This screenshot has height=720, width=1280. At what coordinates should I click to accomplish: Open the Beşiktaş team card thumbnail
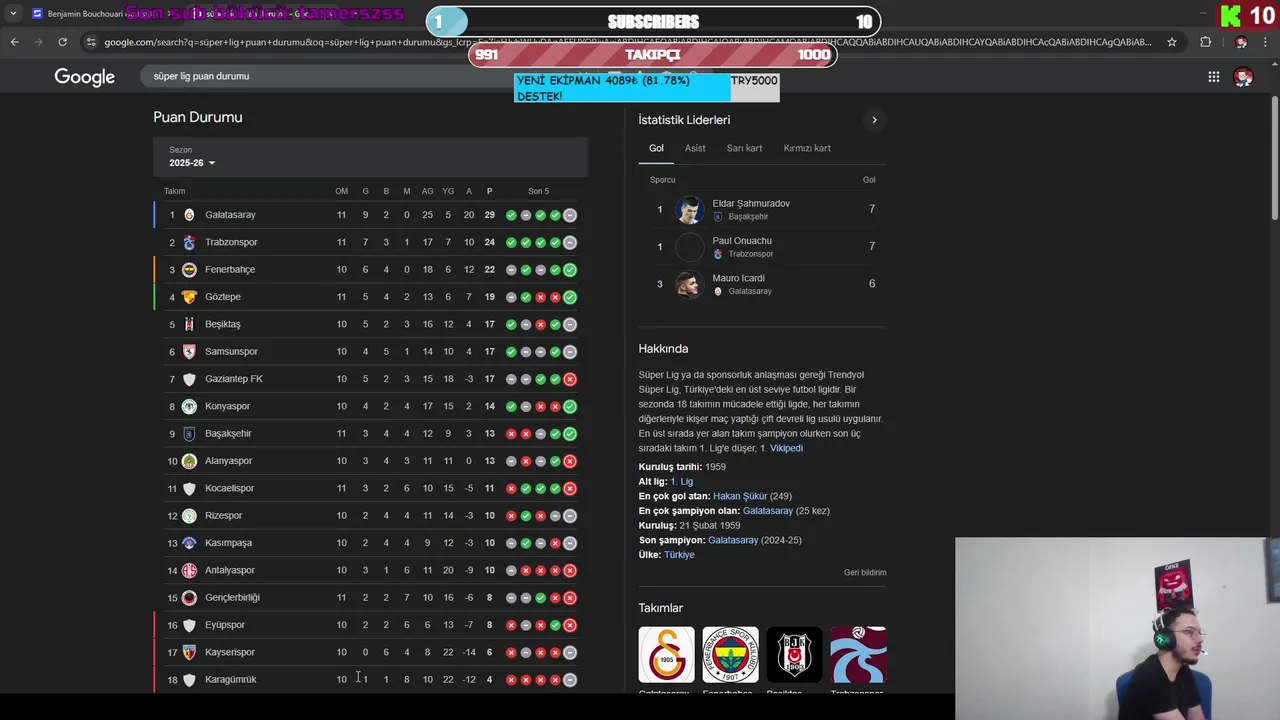click(x=794, y=654)
